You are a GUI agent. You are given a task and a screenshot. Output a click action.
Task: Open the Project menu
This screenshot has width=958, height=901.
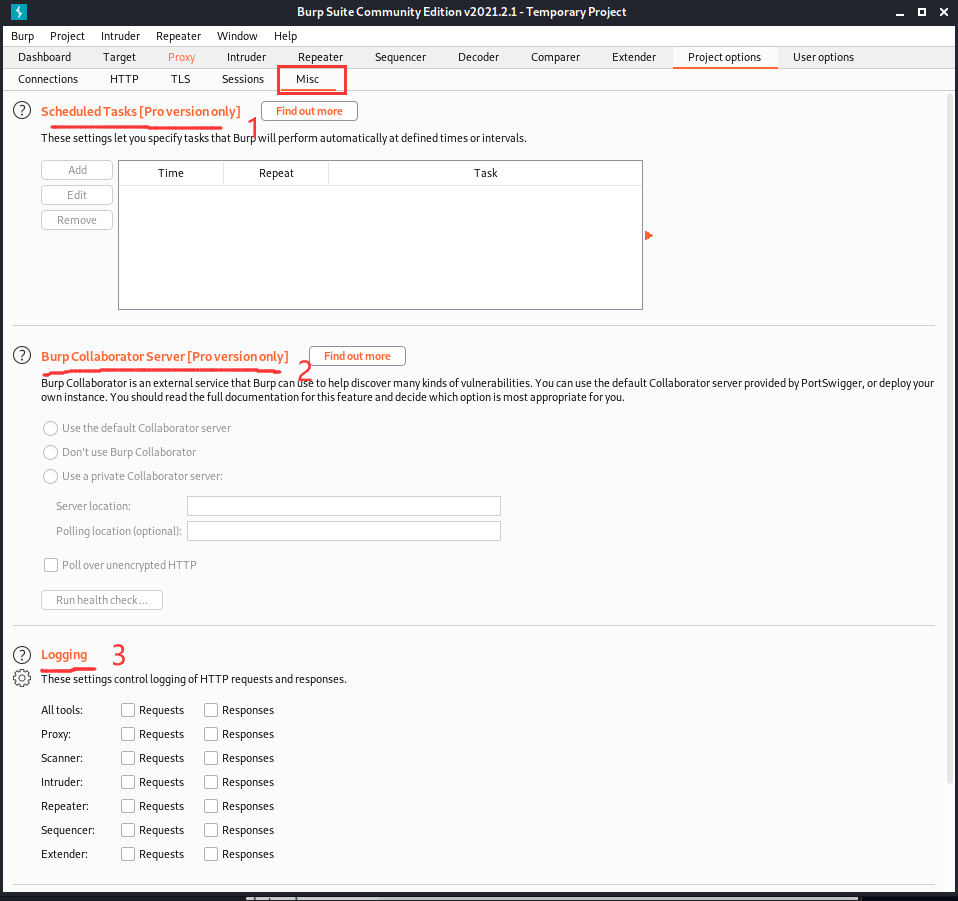tap(67, 36)
